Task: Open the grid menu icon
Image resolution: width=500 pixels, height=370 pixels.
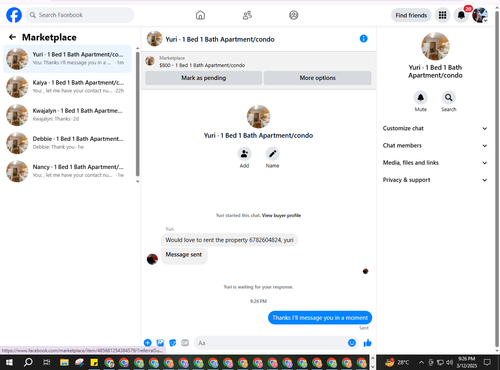Action: (442, 15)
